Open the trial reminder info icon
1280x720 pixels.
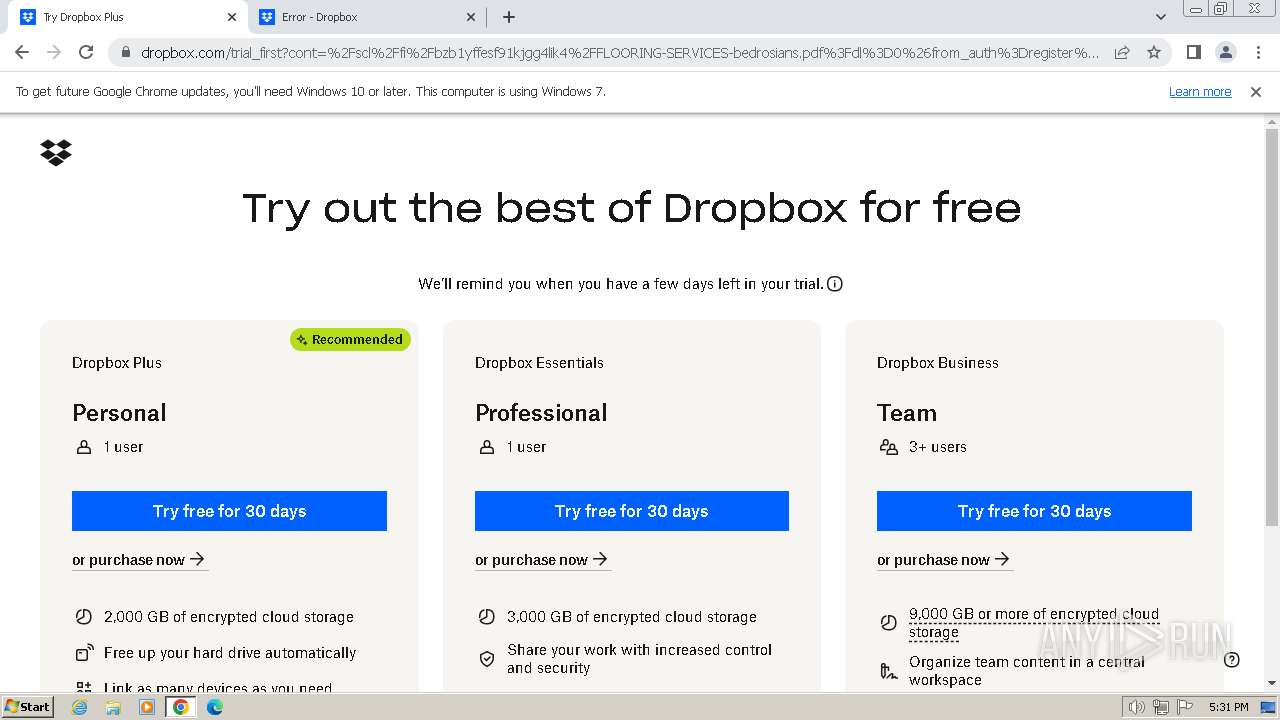(835, 284)
